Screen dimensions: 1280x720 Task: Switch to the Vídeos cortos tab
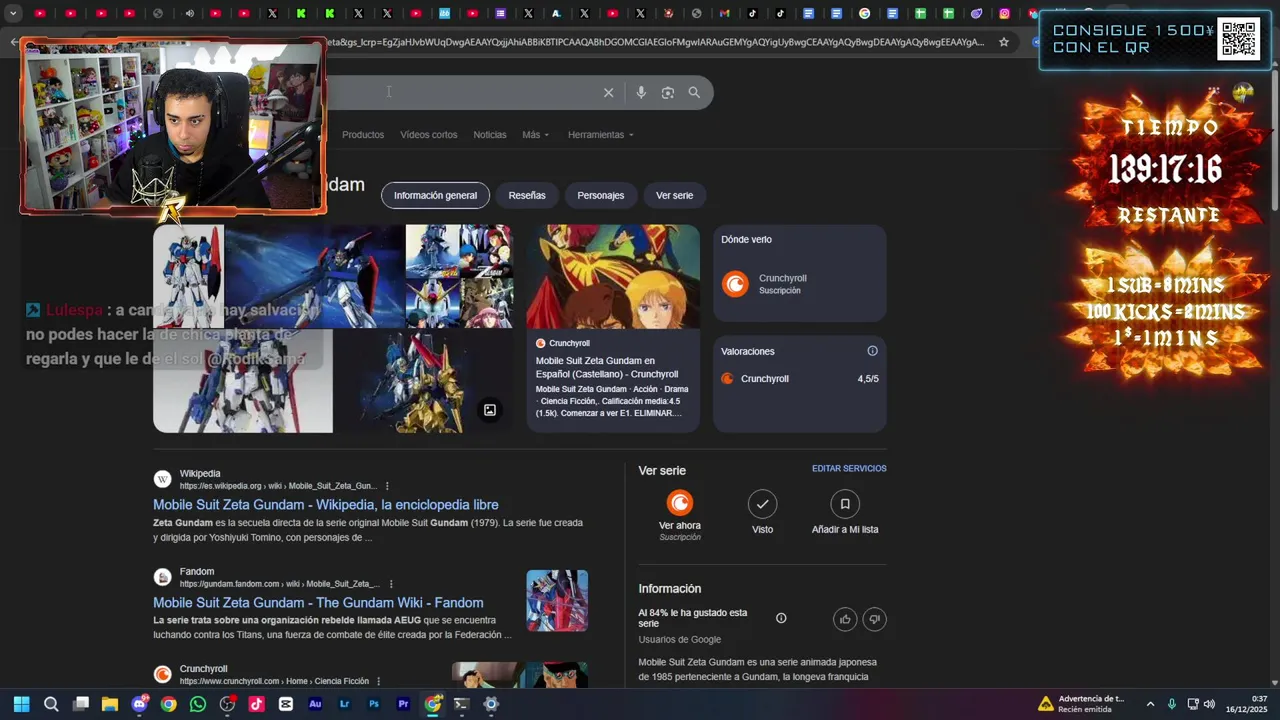(429, 135)
